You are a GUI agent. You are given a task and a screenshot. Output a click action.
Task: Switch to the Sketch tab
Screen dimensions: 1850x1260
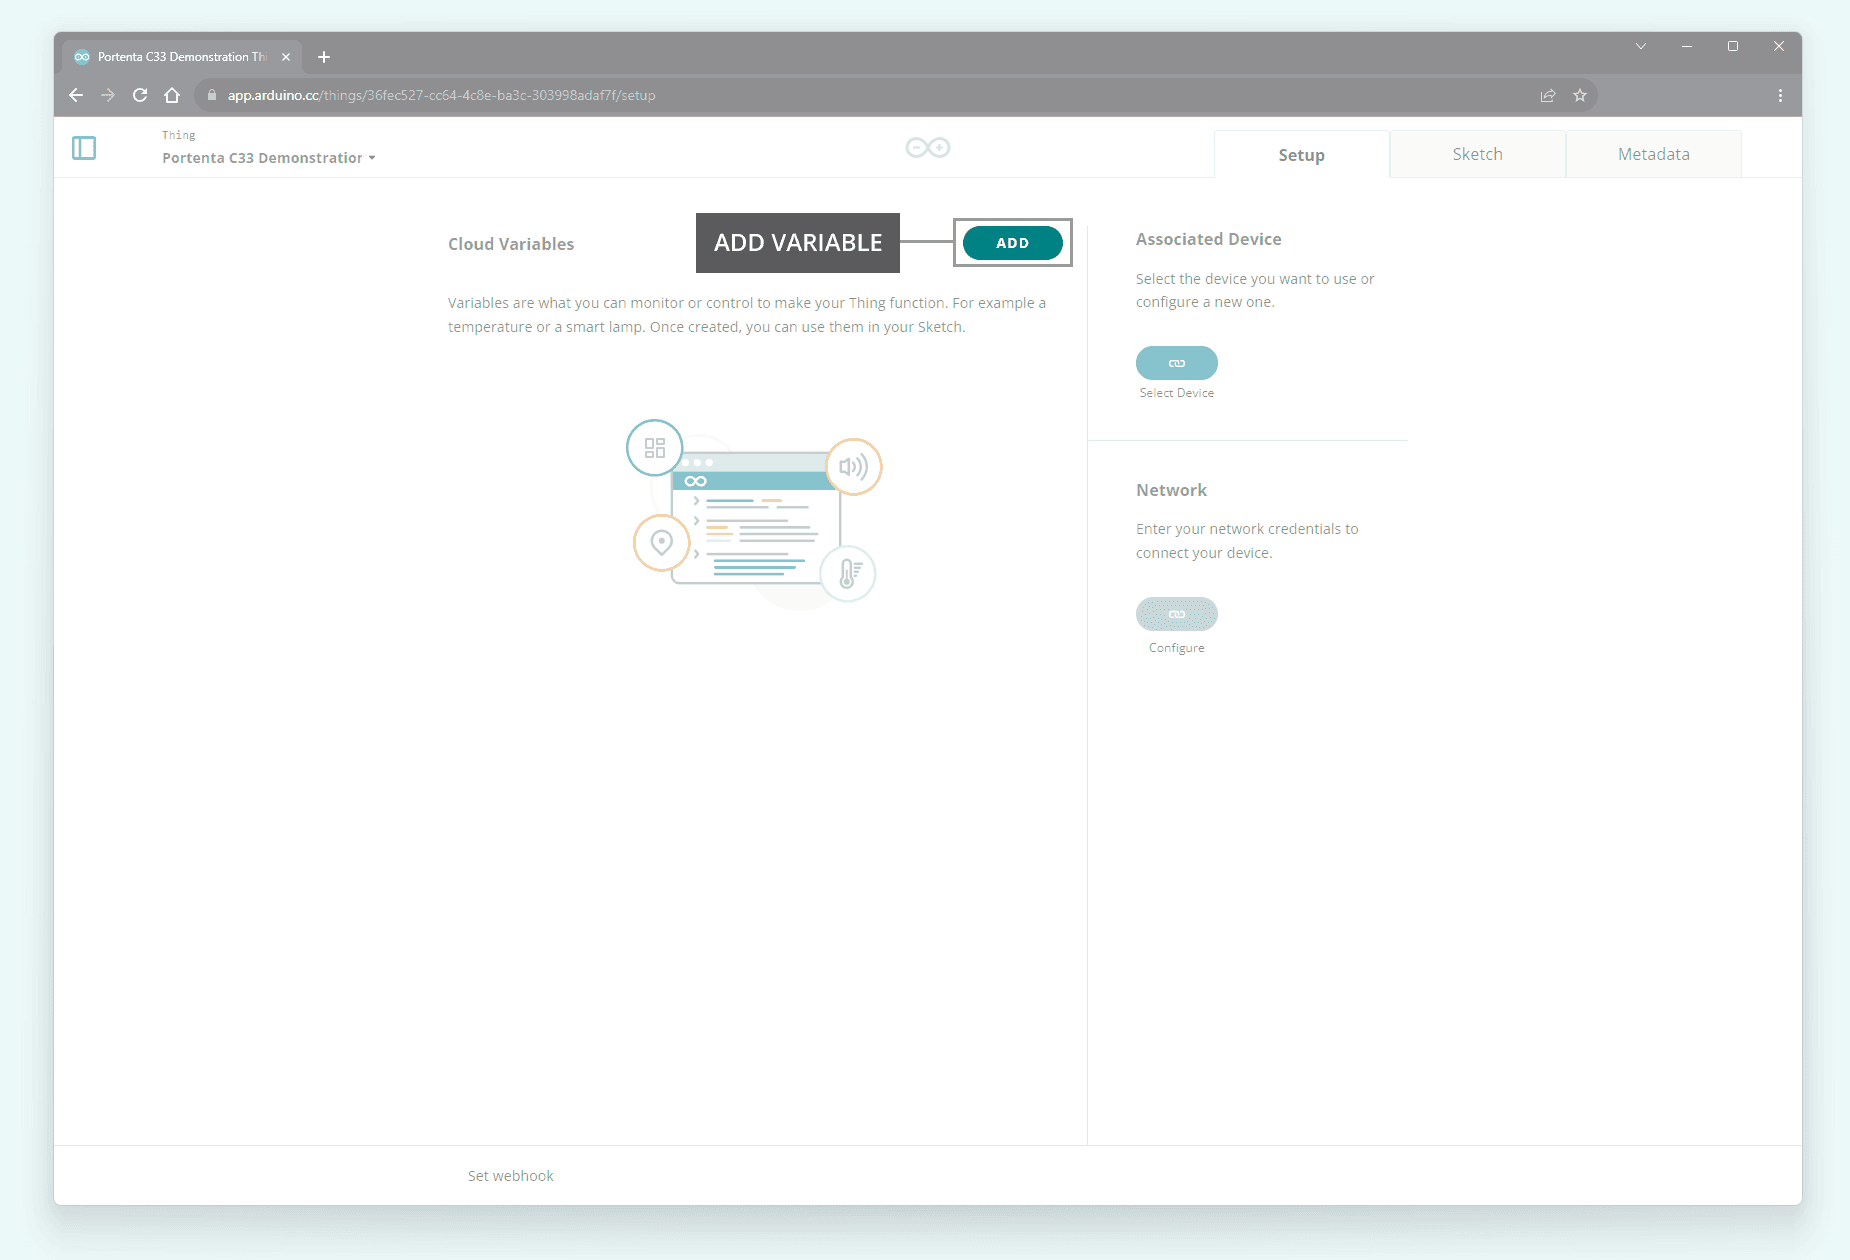1477,154
